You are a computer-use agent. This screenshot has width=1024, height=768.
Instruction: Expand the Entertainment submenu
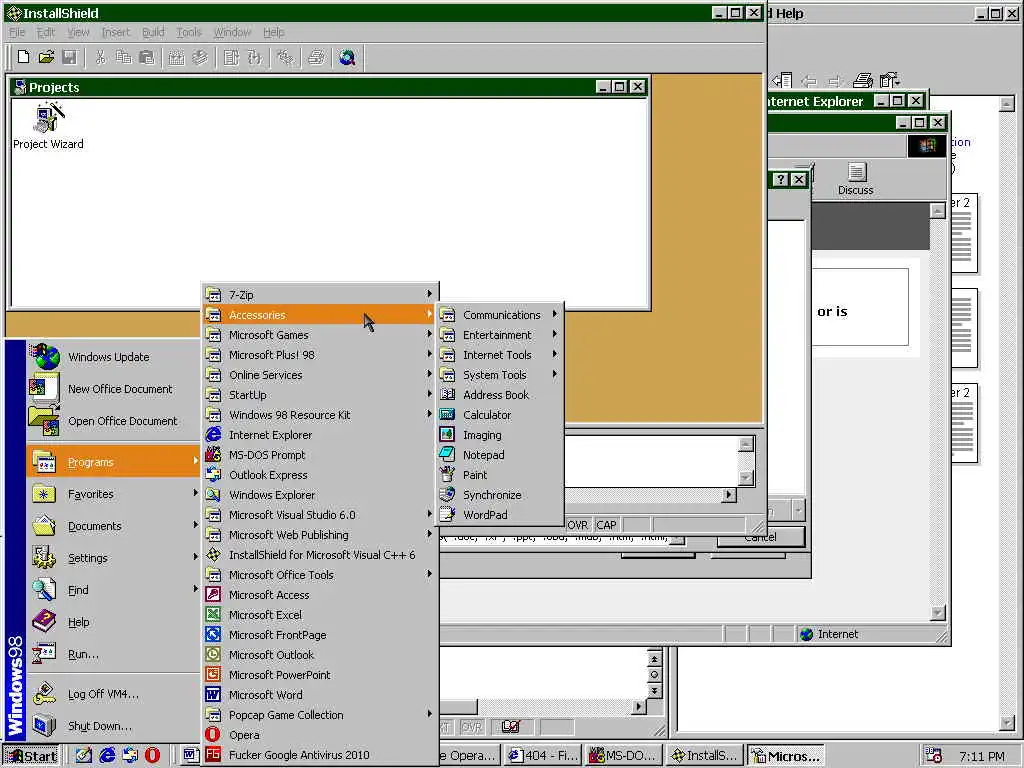coord(500,334)
